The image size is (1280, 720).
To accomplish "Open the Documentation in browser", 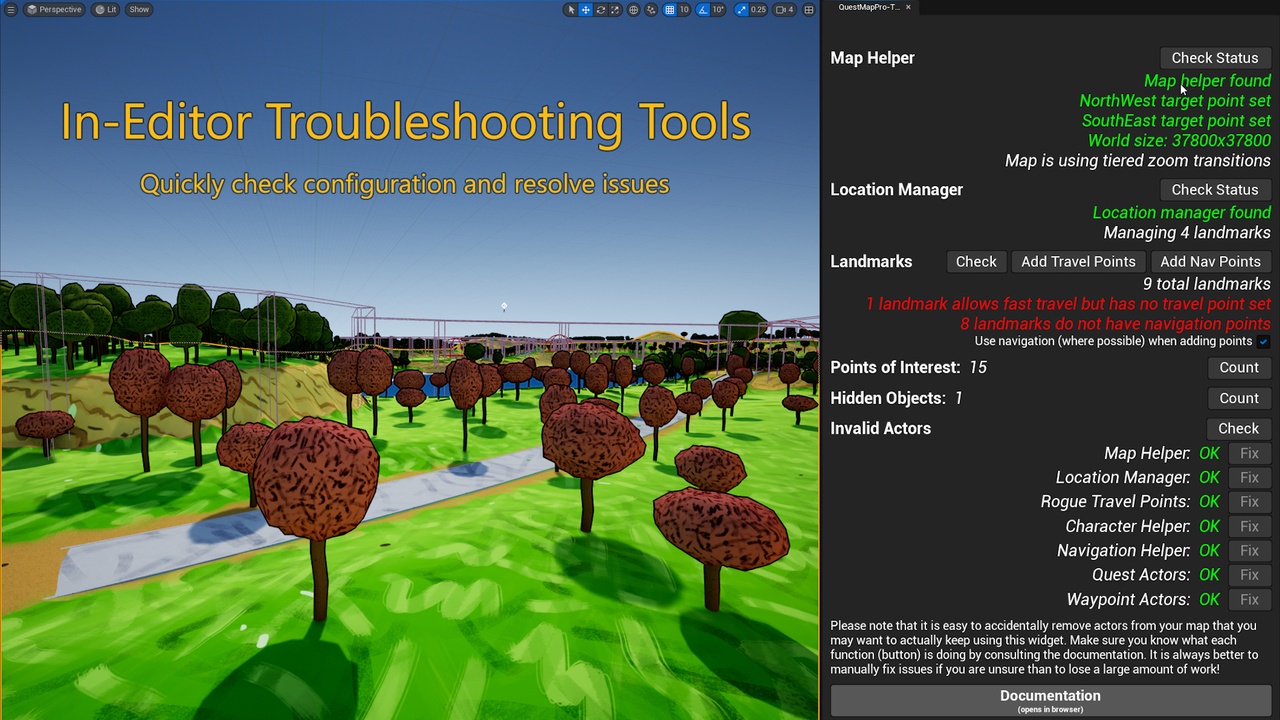I will click(x=1050, y=701).
